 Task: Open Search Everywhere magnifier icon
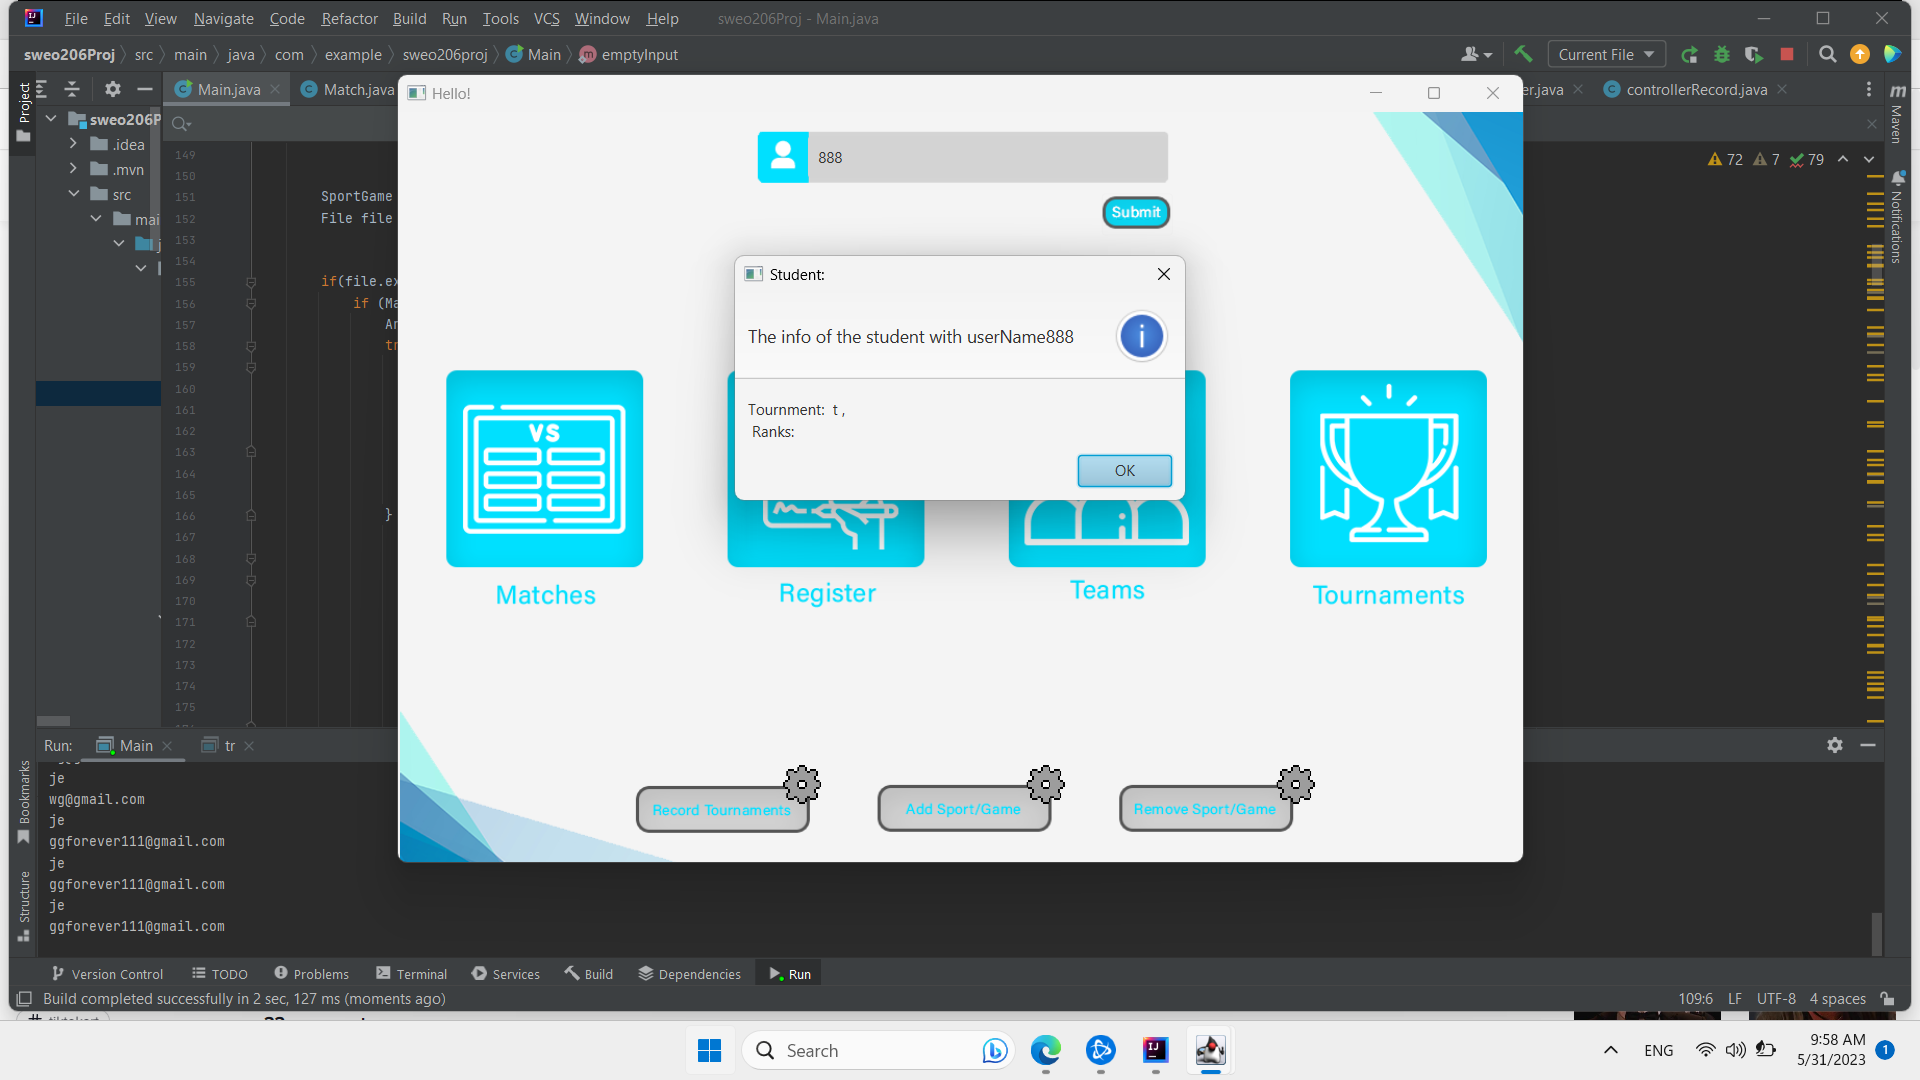1827,54
